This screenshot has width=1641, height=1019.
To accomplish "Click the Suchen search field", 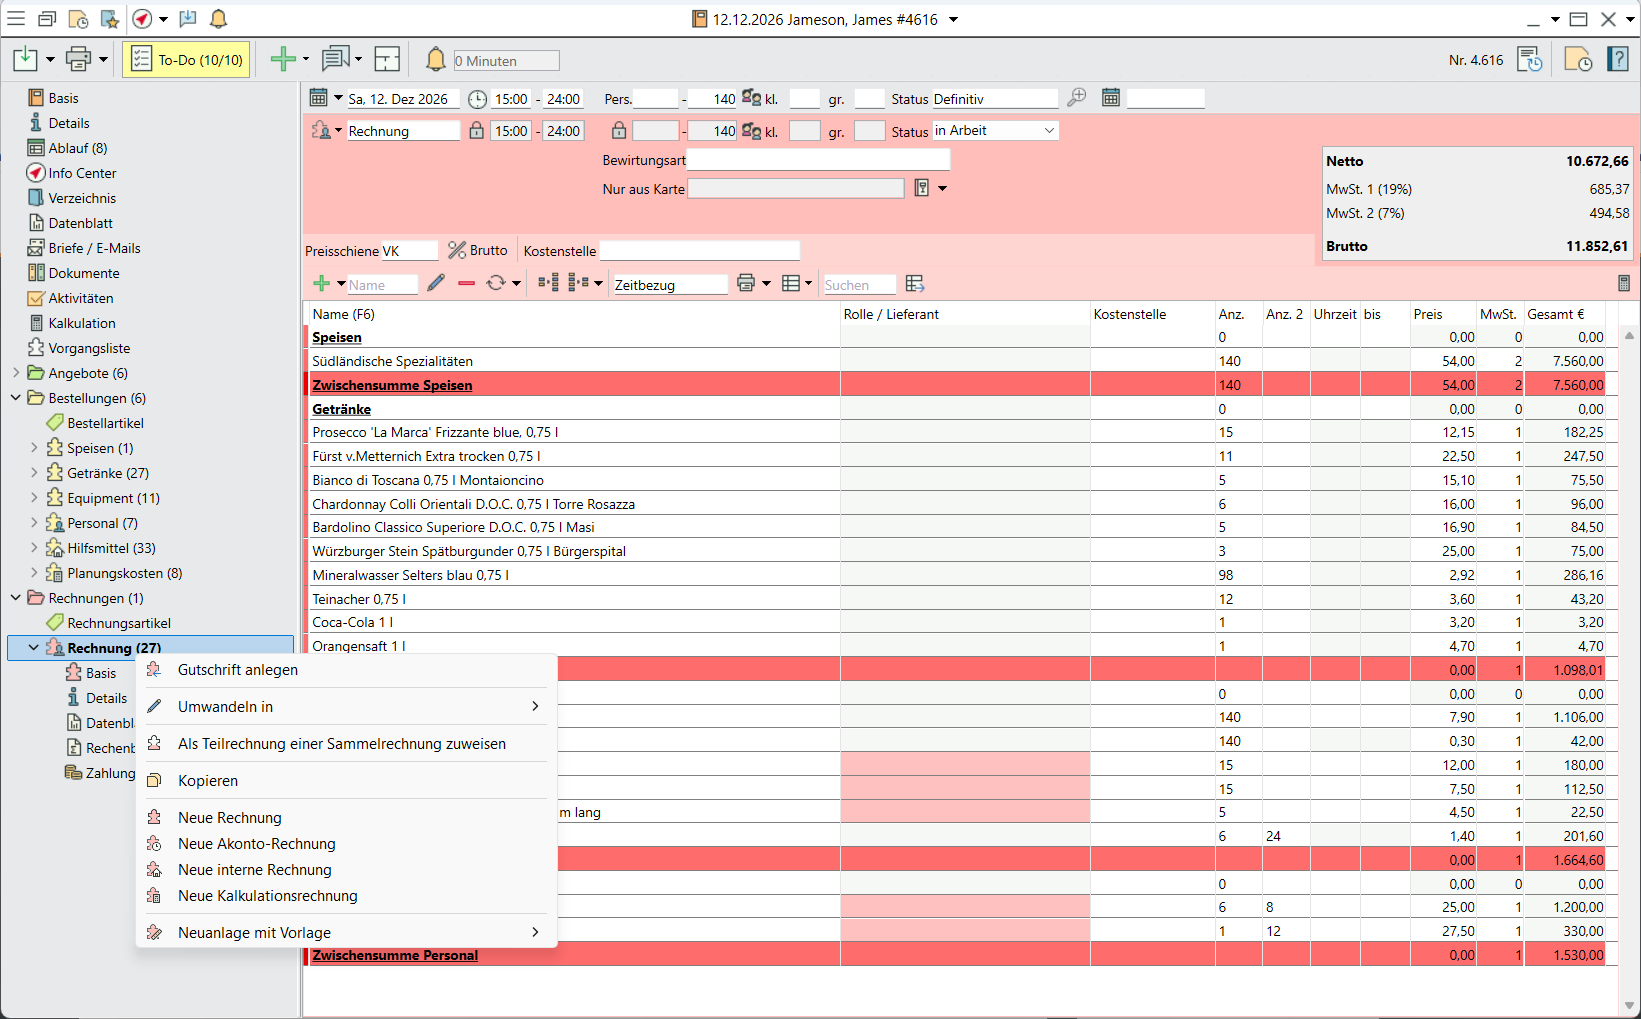I will pyautogui.click(x=858, y=285).
